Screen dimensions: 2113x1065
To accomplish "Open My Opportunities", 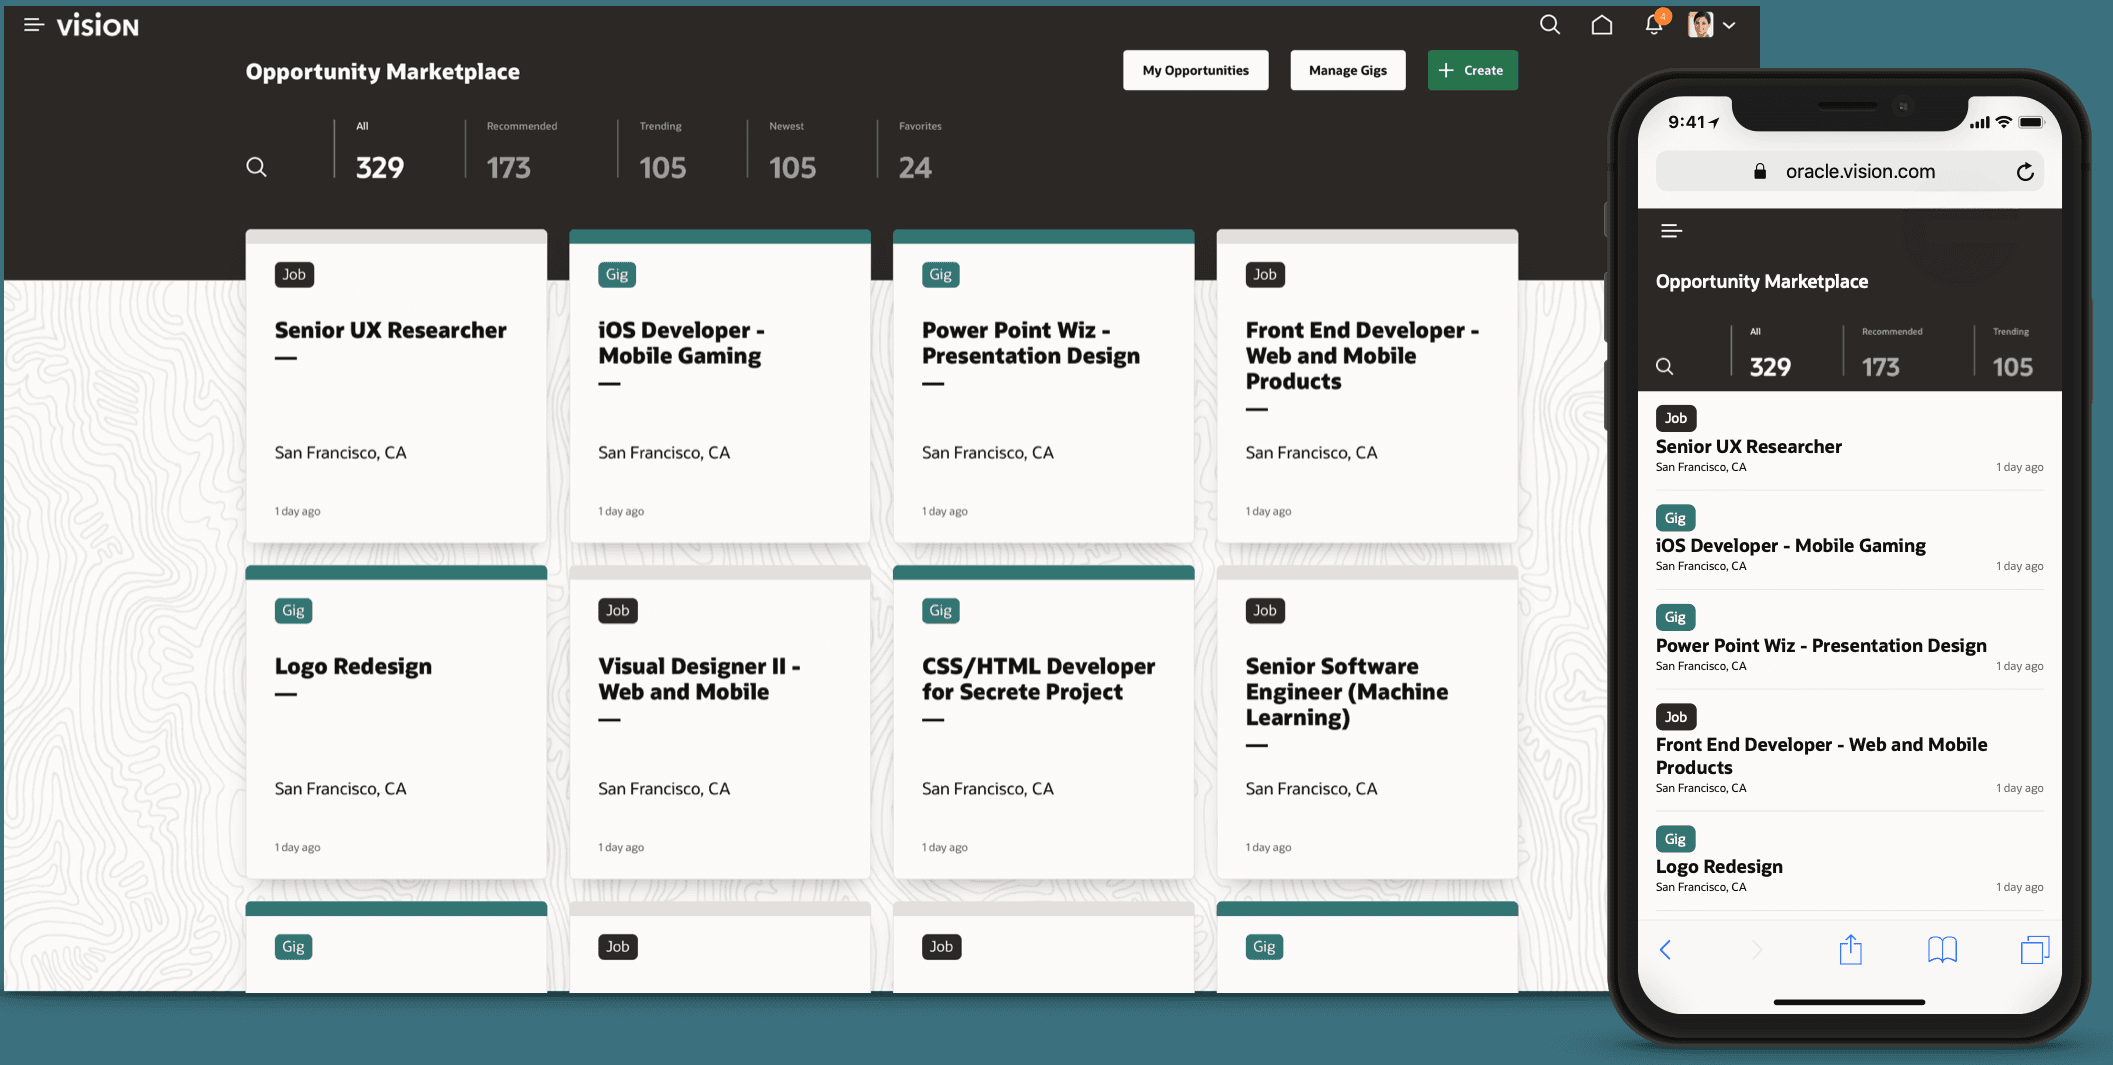I will click(x=1196, y=70).
